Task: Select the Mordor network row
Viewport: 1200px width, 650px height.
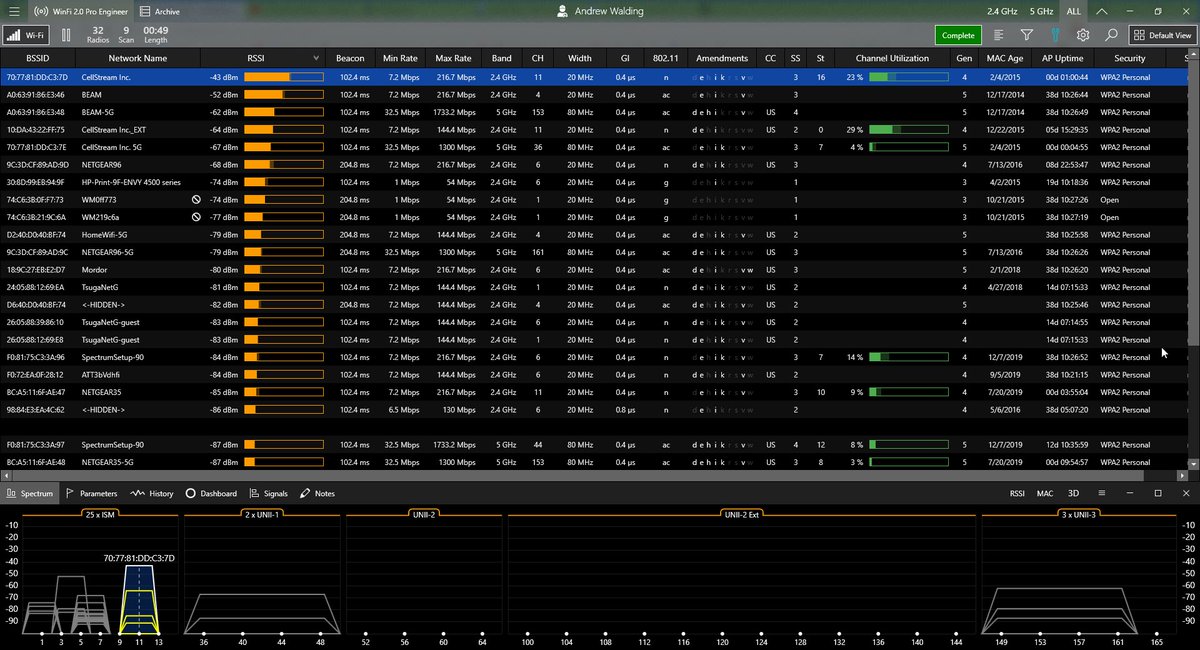Action: coord(595,270)
